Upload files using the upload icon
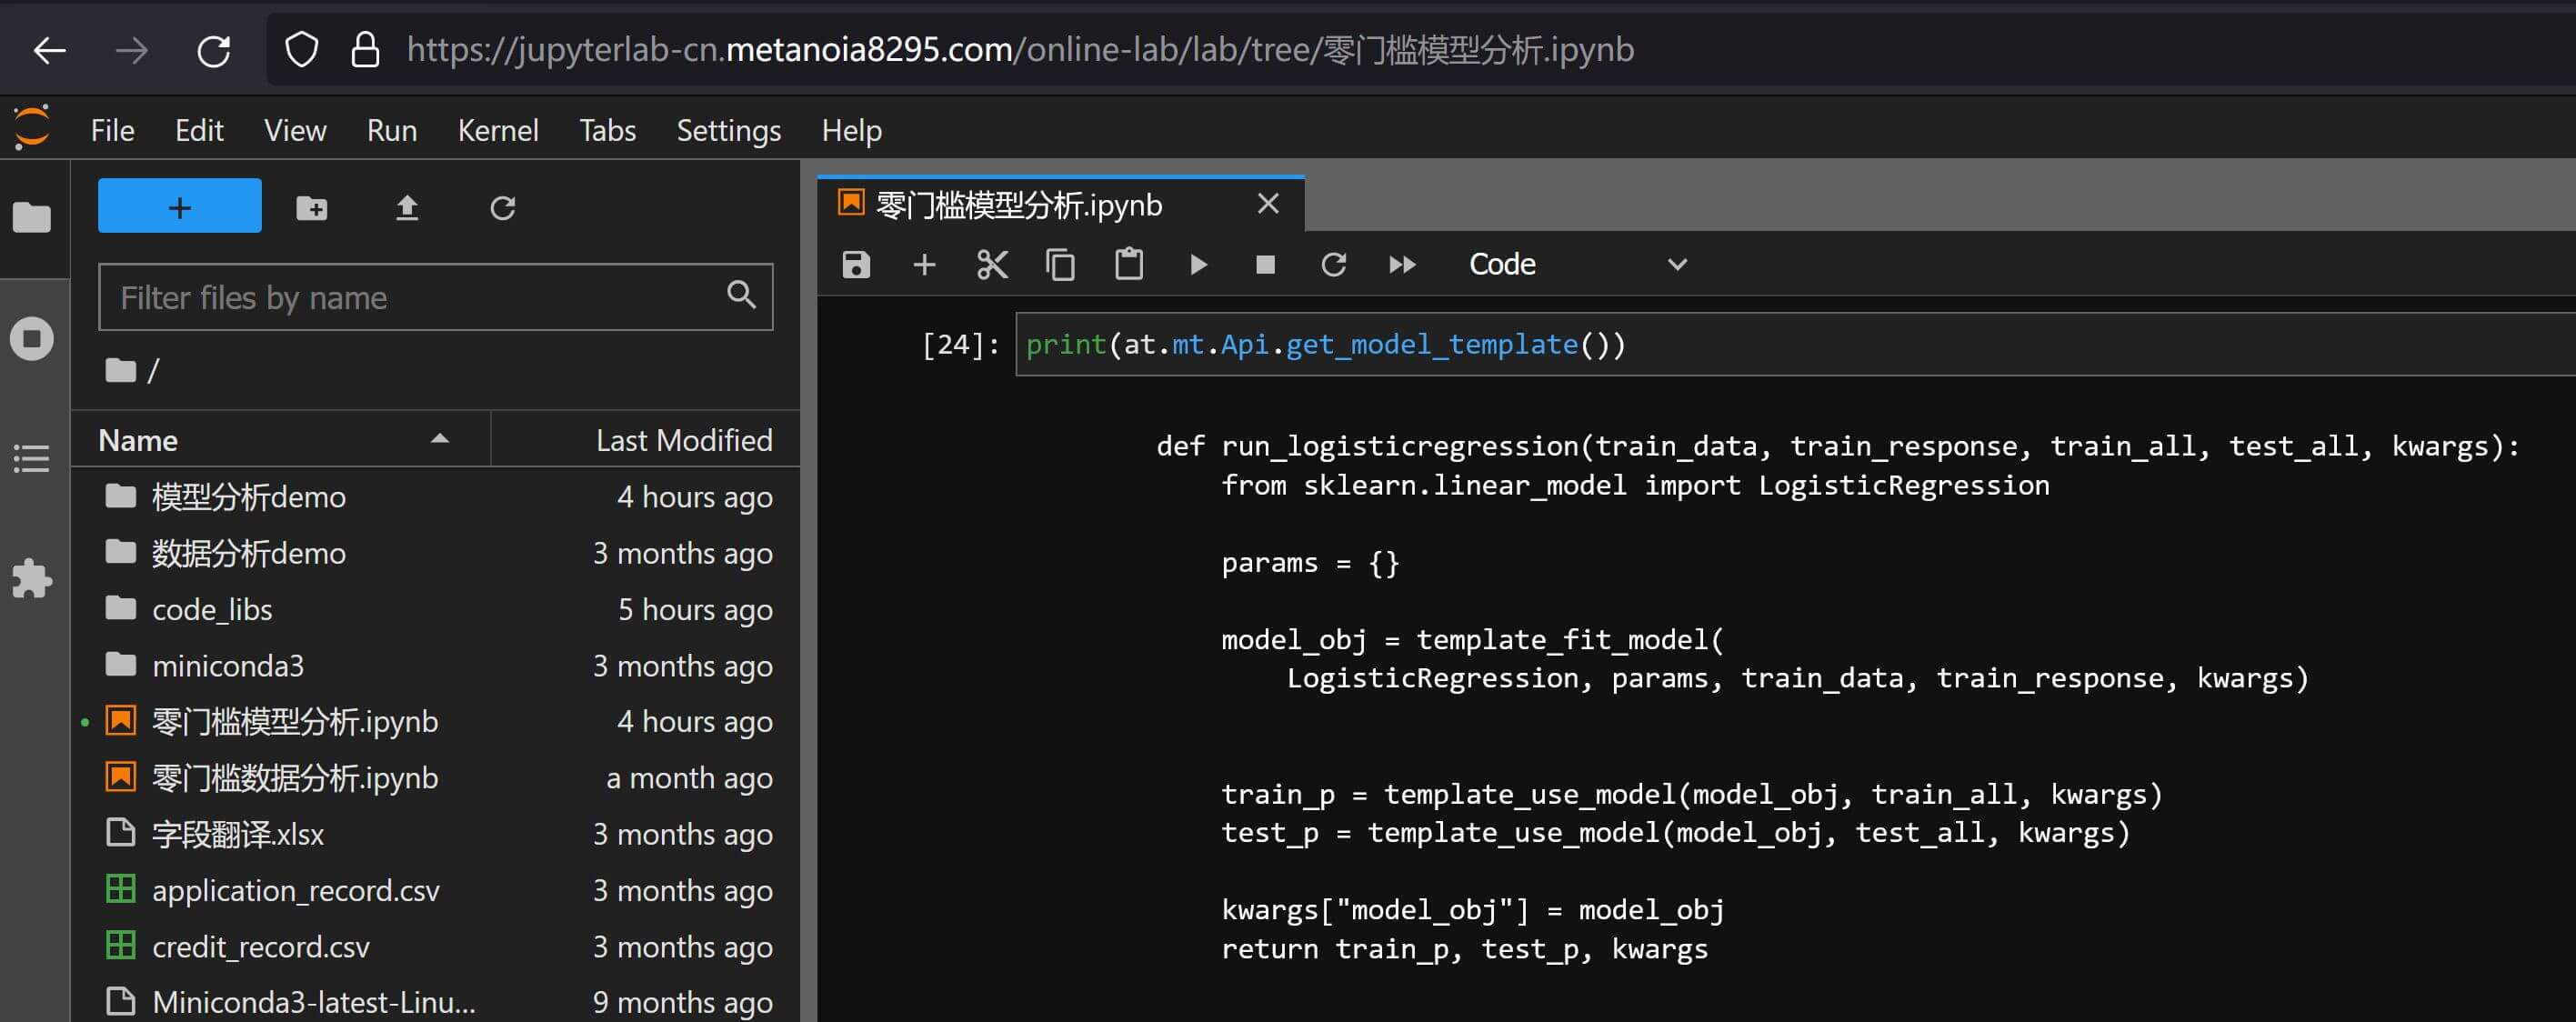This screenshot has width=2576, height=1022. click(407, 208)
